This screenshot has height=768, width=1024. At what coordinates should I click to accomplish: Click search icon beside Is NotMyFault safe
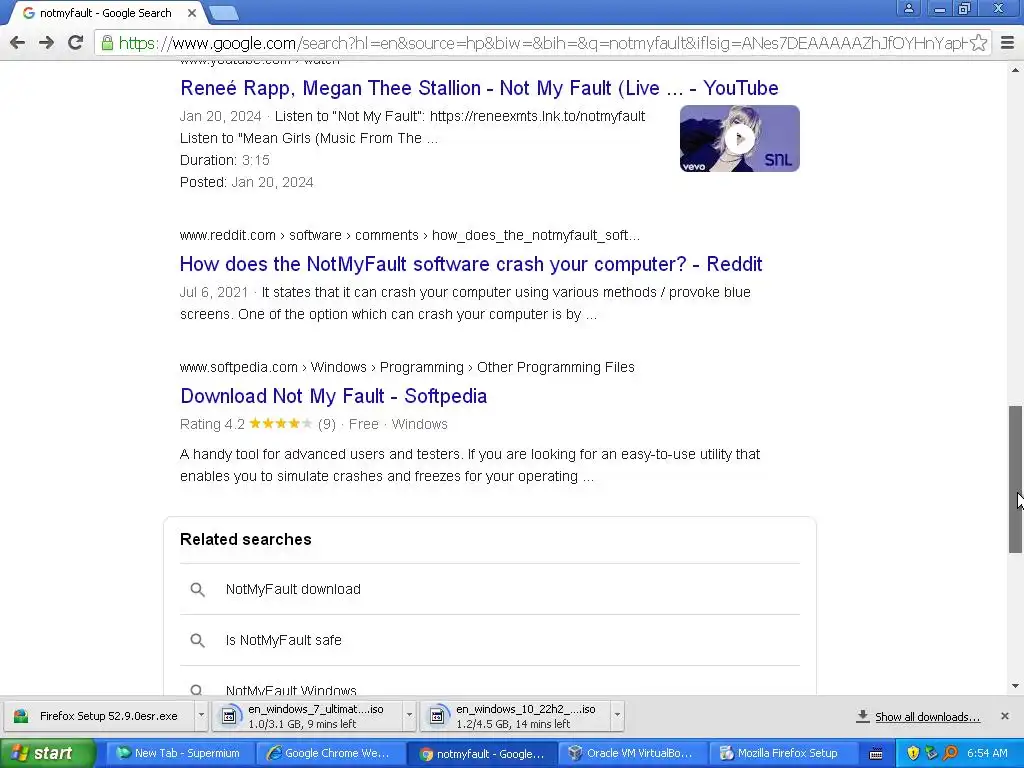[x=197, y=641]
